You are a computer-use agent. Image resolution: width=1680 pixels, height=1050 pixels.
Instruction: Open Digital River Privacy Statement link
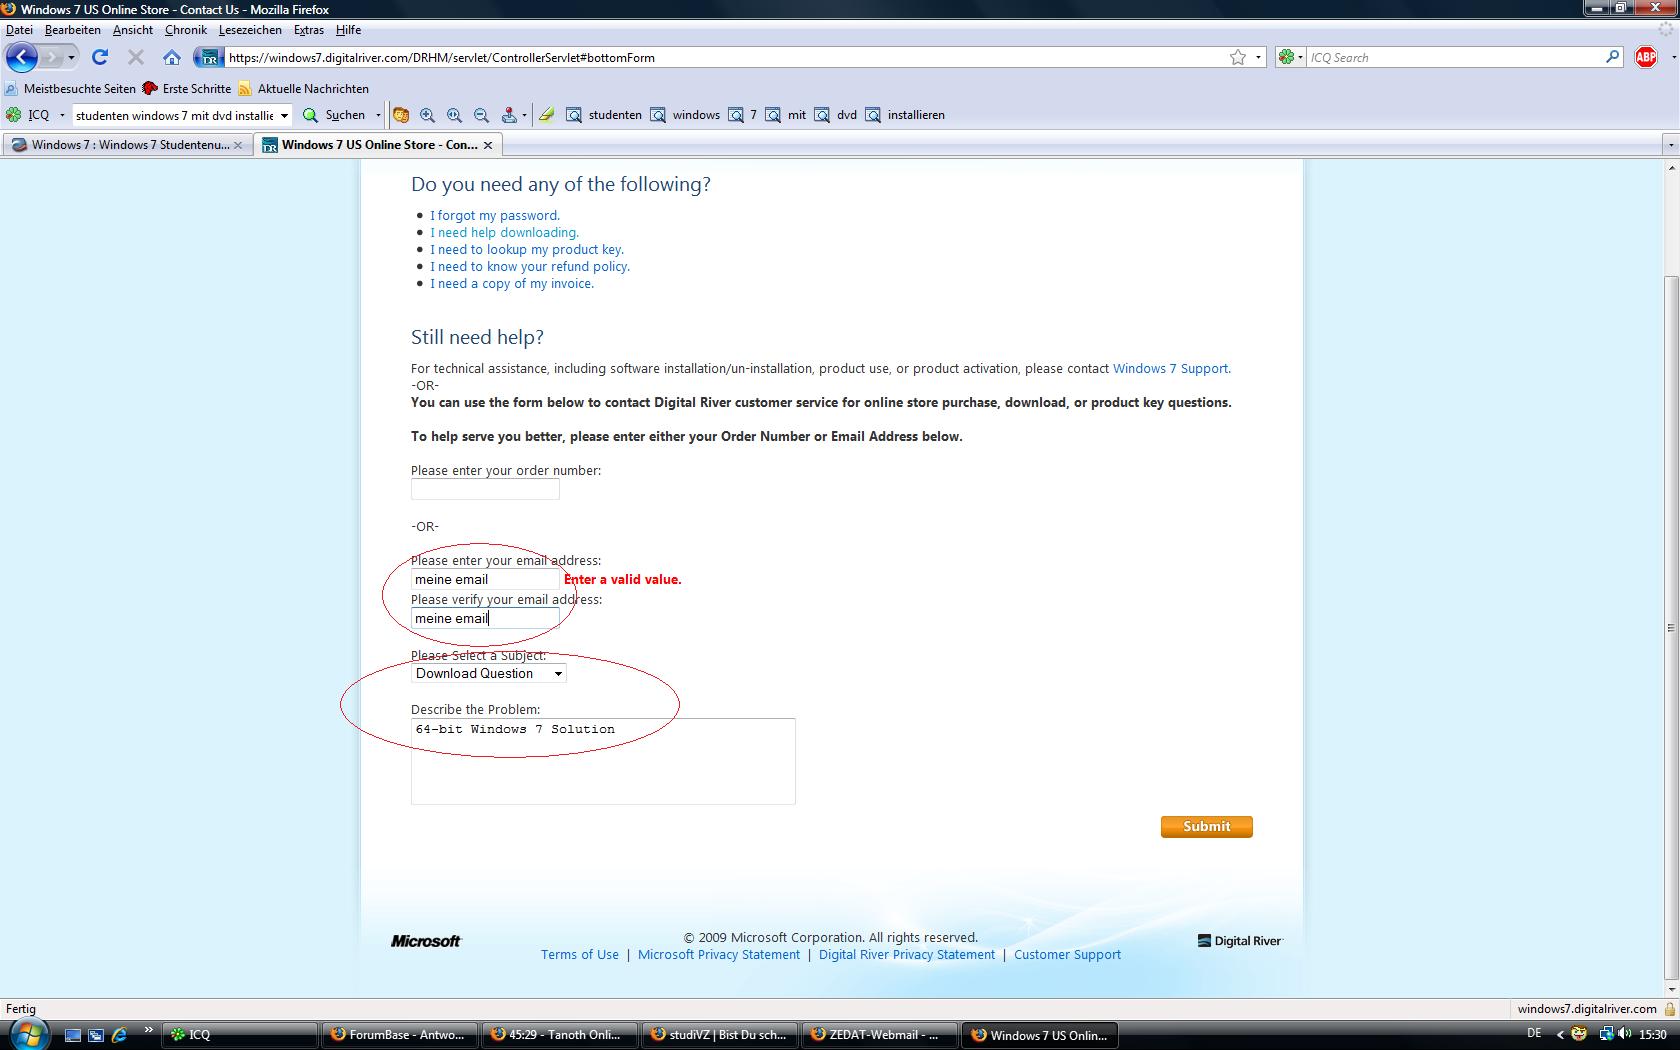(907, 954)
